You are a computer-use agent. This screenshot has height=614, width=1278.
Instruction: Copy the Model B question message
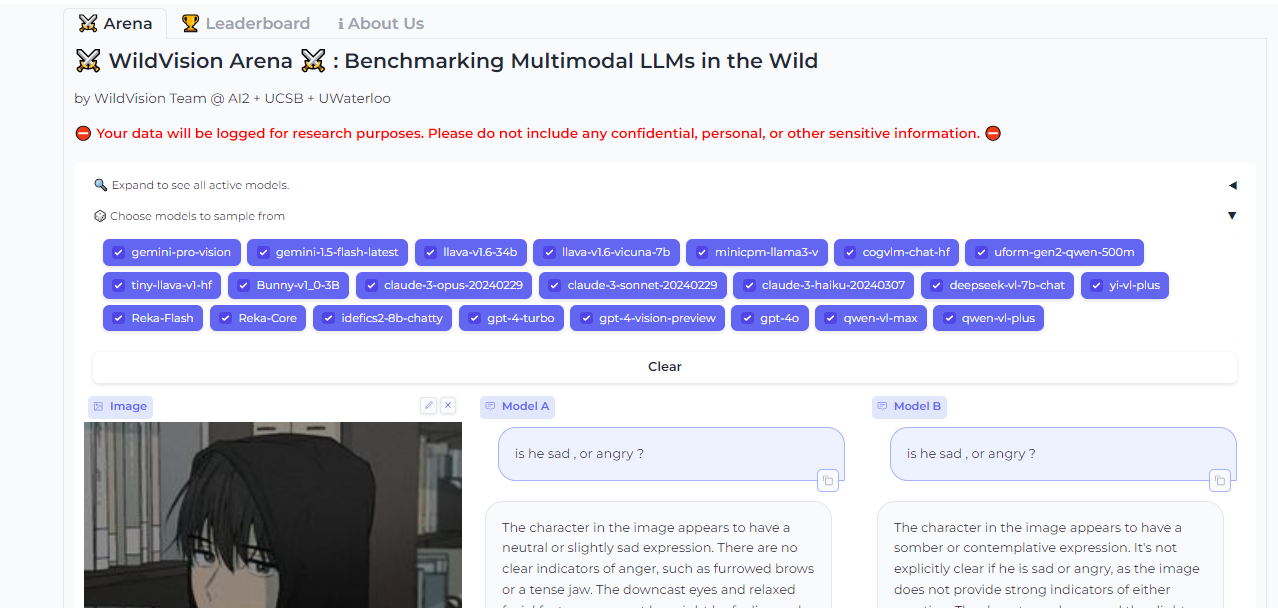click(x=1219, y=481)
